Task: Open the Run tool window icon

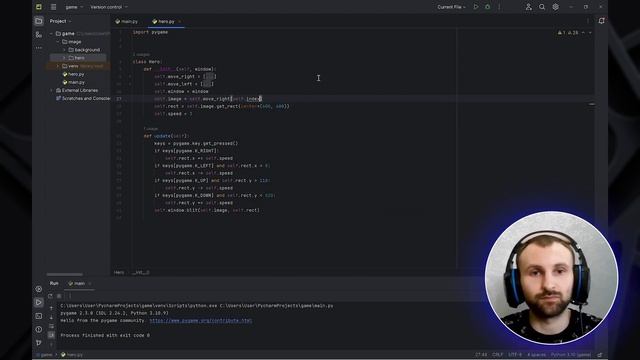Action: (x=39, y=302)
